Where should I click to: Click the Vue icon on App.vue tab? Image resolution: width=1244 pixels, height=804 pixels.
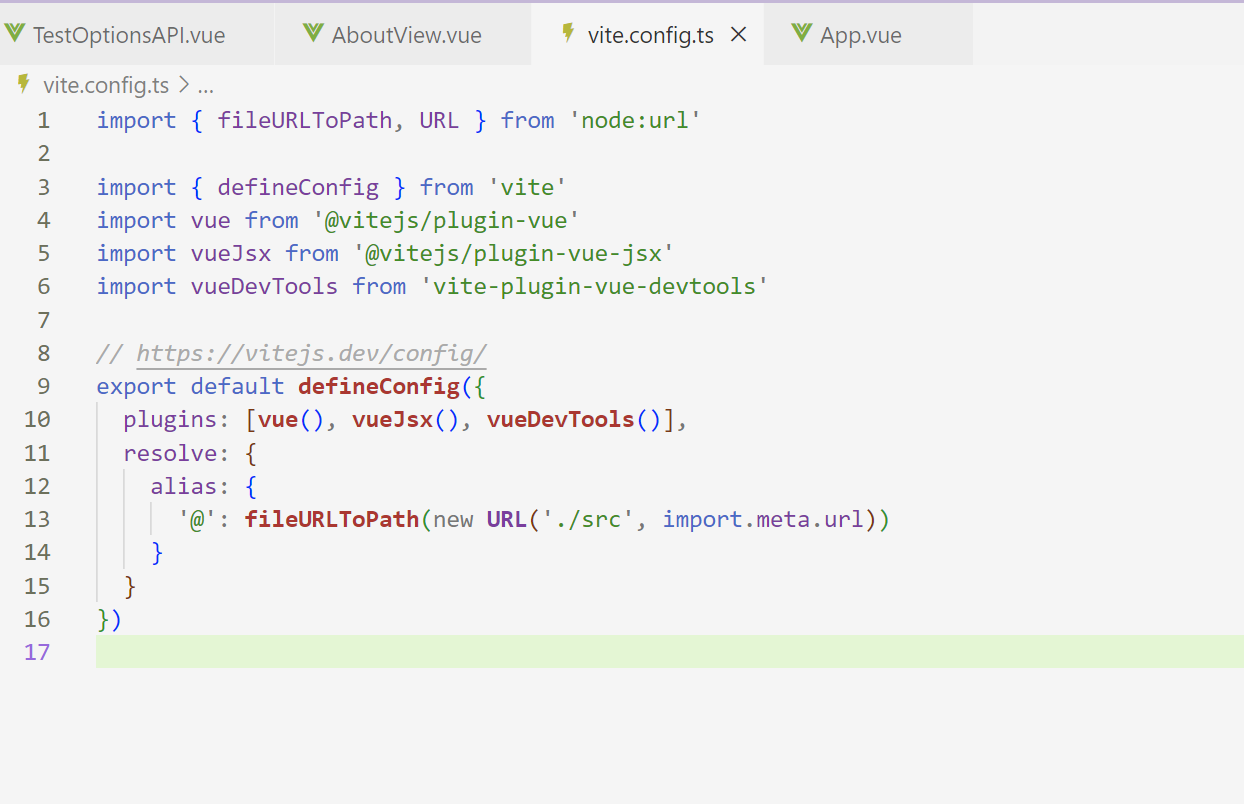pos(802,34)
